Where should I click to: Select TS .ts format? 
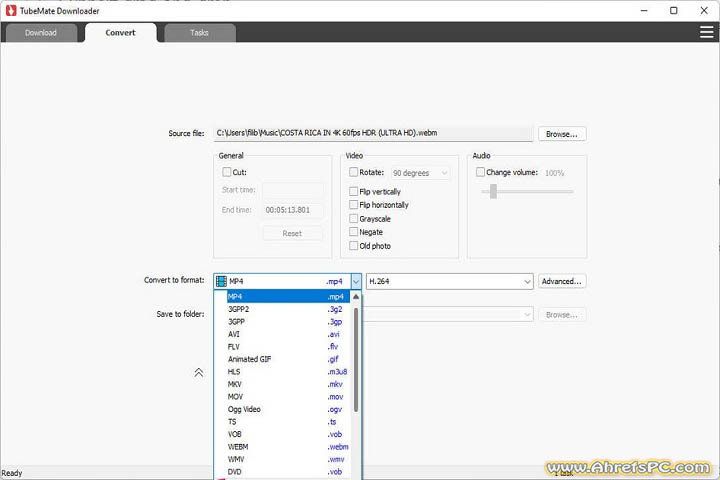tap(288, 421)
